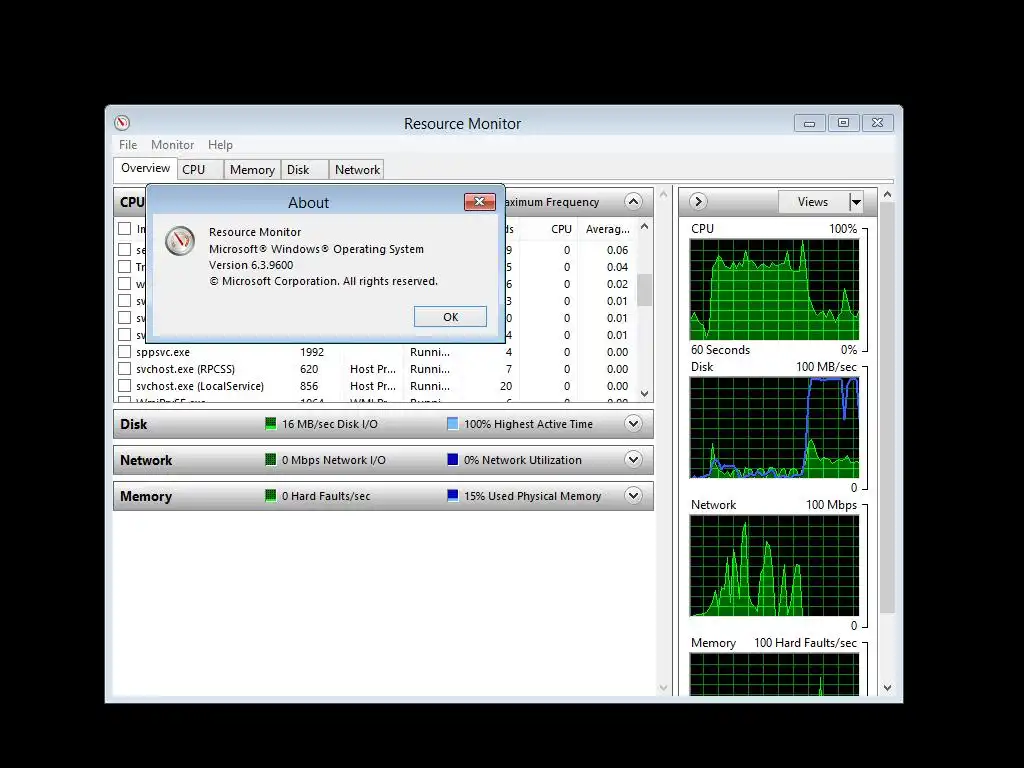Image resolution: width=1024 pixels, height=768 pixels.
Task: Open the Help menu
Action: coord(220,145)
